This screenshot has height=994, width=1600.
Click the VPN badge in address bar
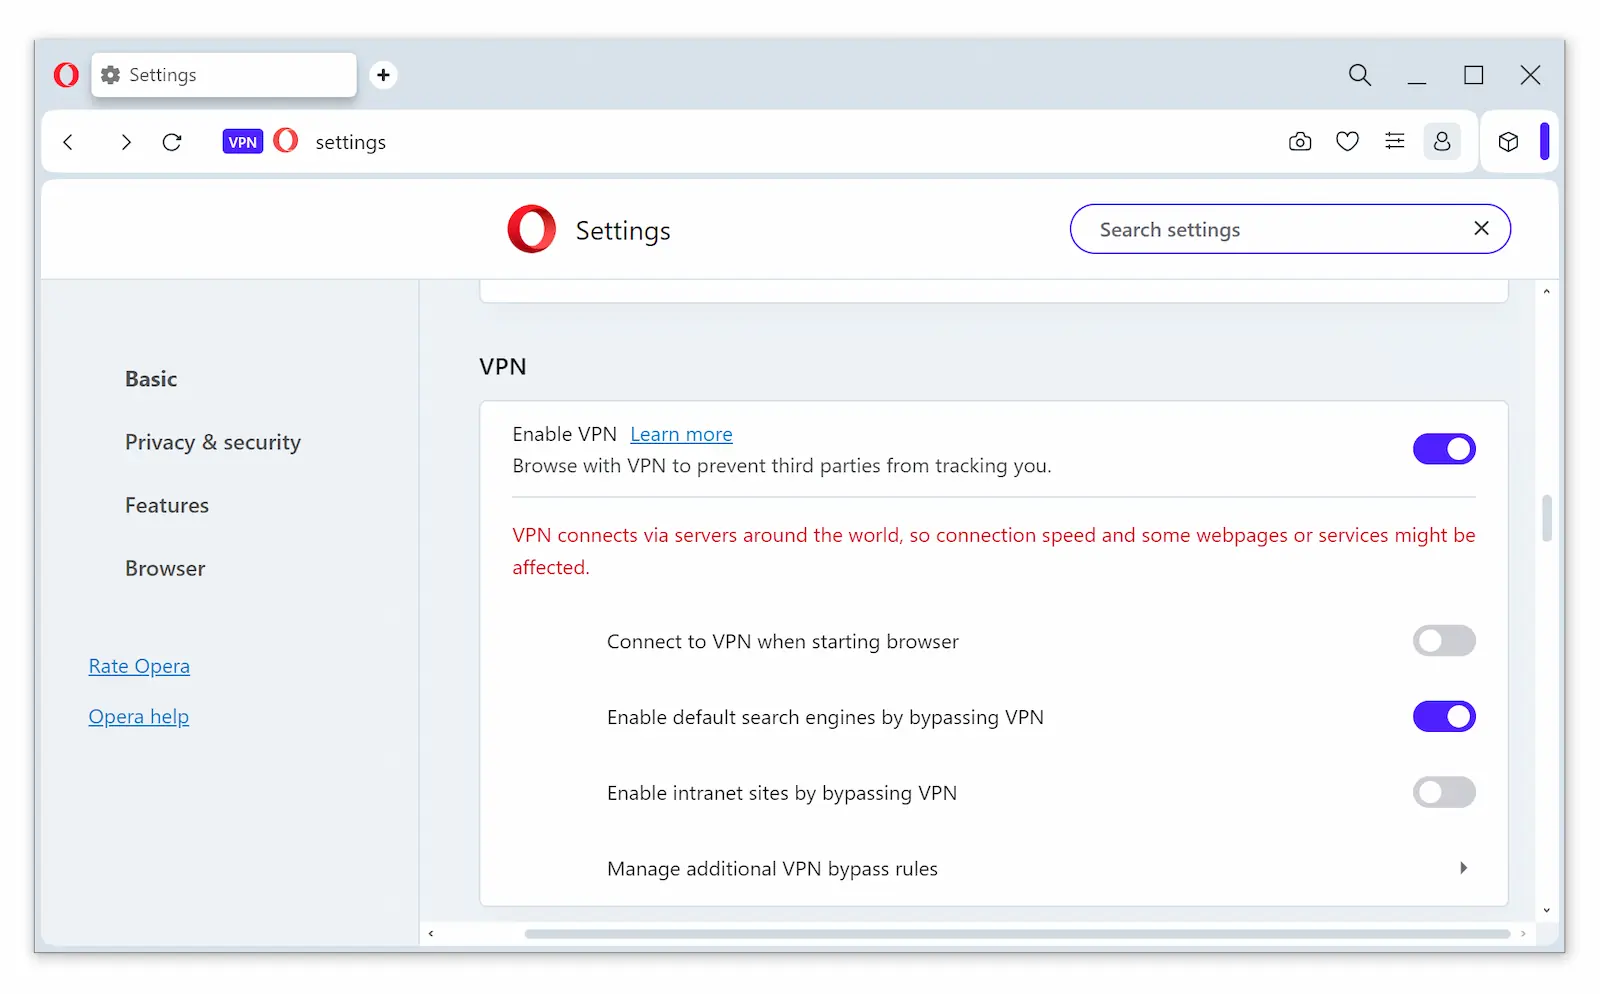click(243, 142)
